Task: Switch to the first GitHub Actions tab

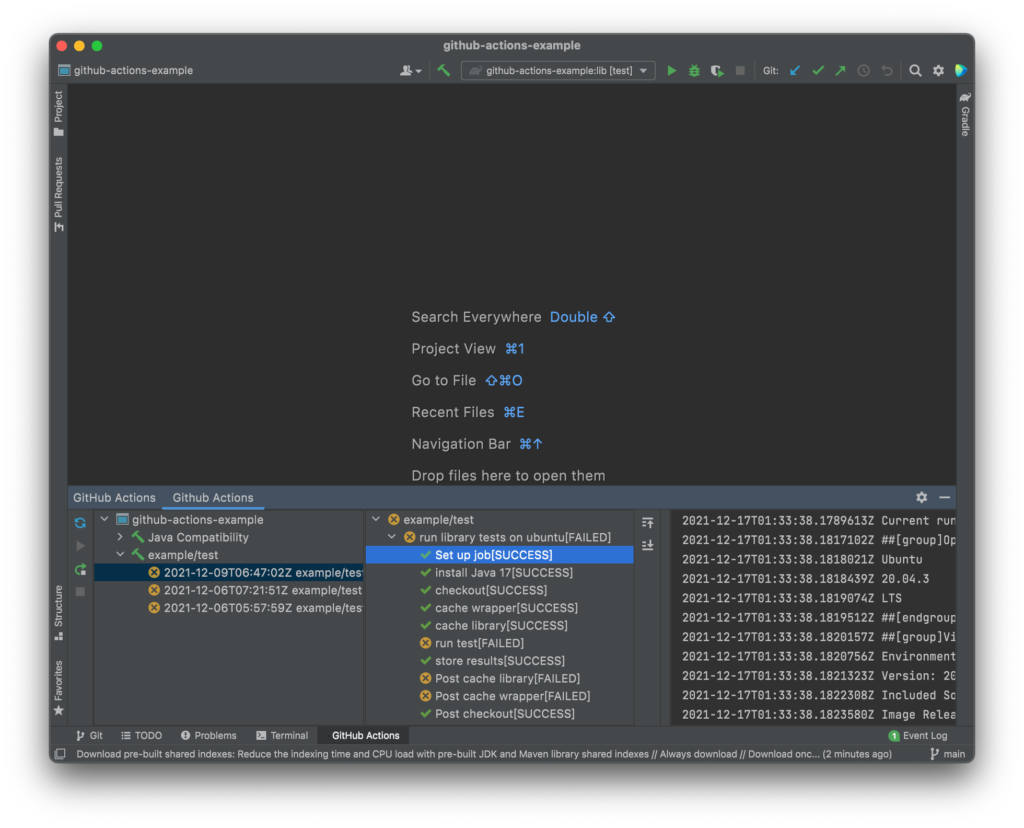Action: (114, 498)
